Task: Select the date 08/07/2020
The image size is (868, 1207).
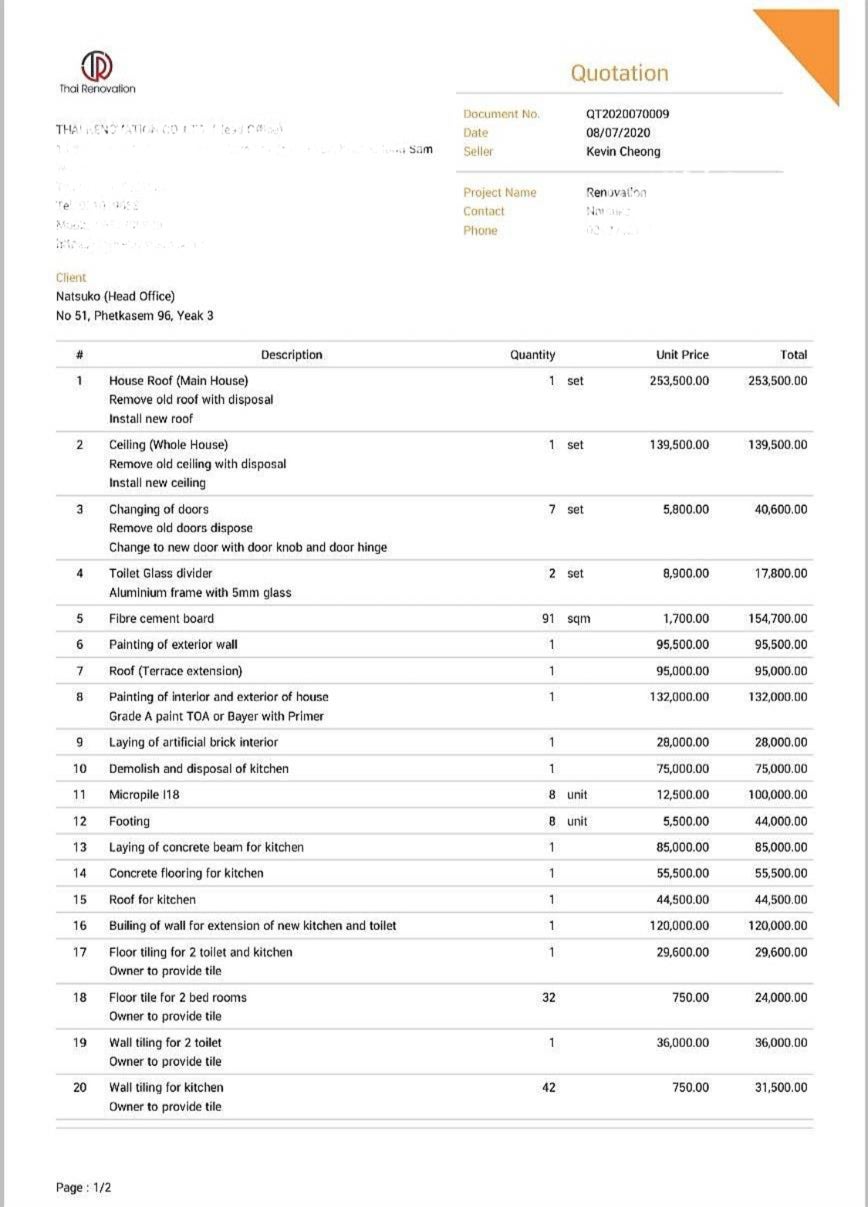Action: pos(618,133)
